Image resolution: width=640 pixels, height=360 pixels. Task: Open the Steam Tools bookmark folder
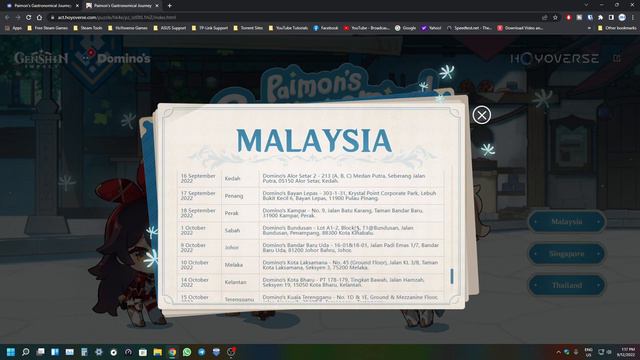point(88,28)
